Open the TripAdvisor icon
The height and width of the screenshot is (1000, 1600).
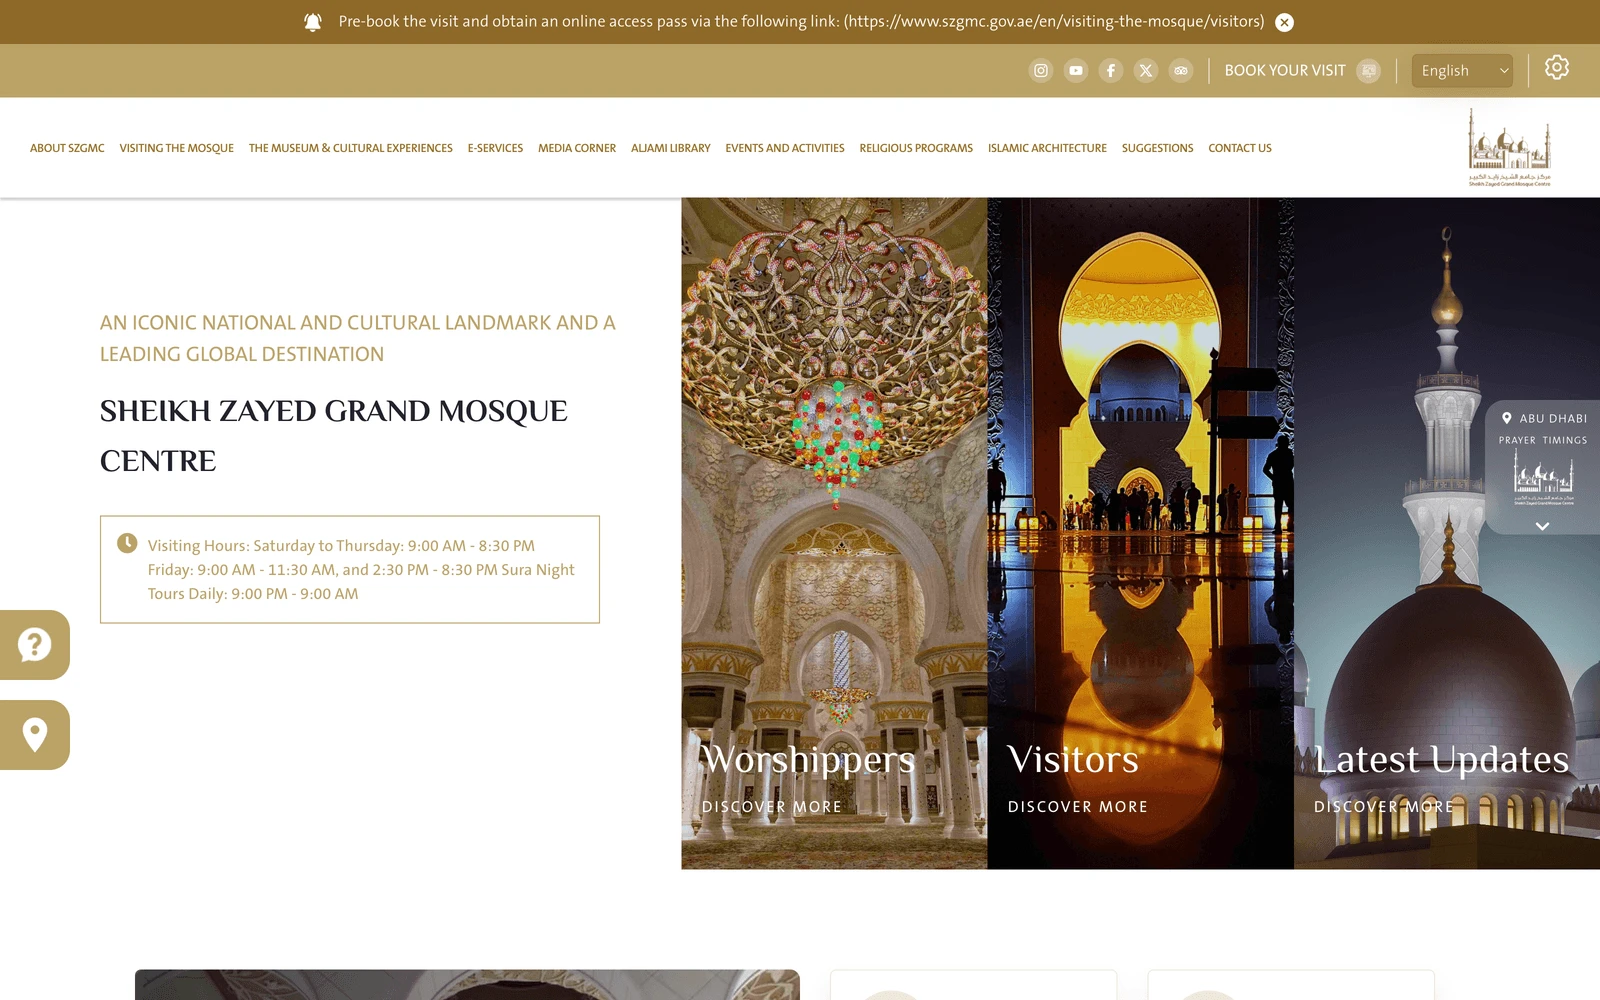coord(1181,70)
